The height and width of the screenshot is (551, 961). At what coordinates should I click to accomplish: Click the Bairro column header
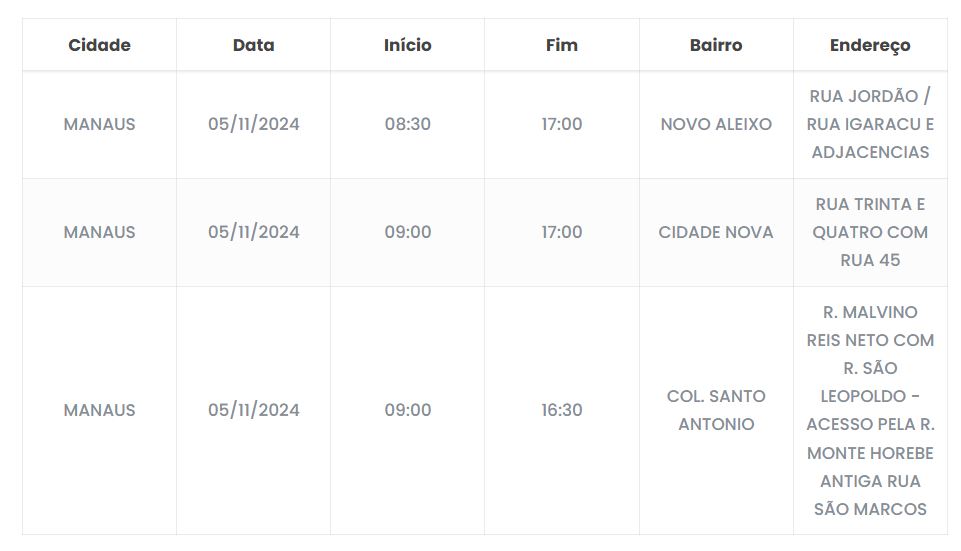click(716, 45)
